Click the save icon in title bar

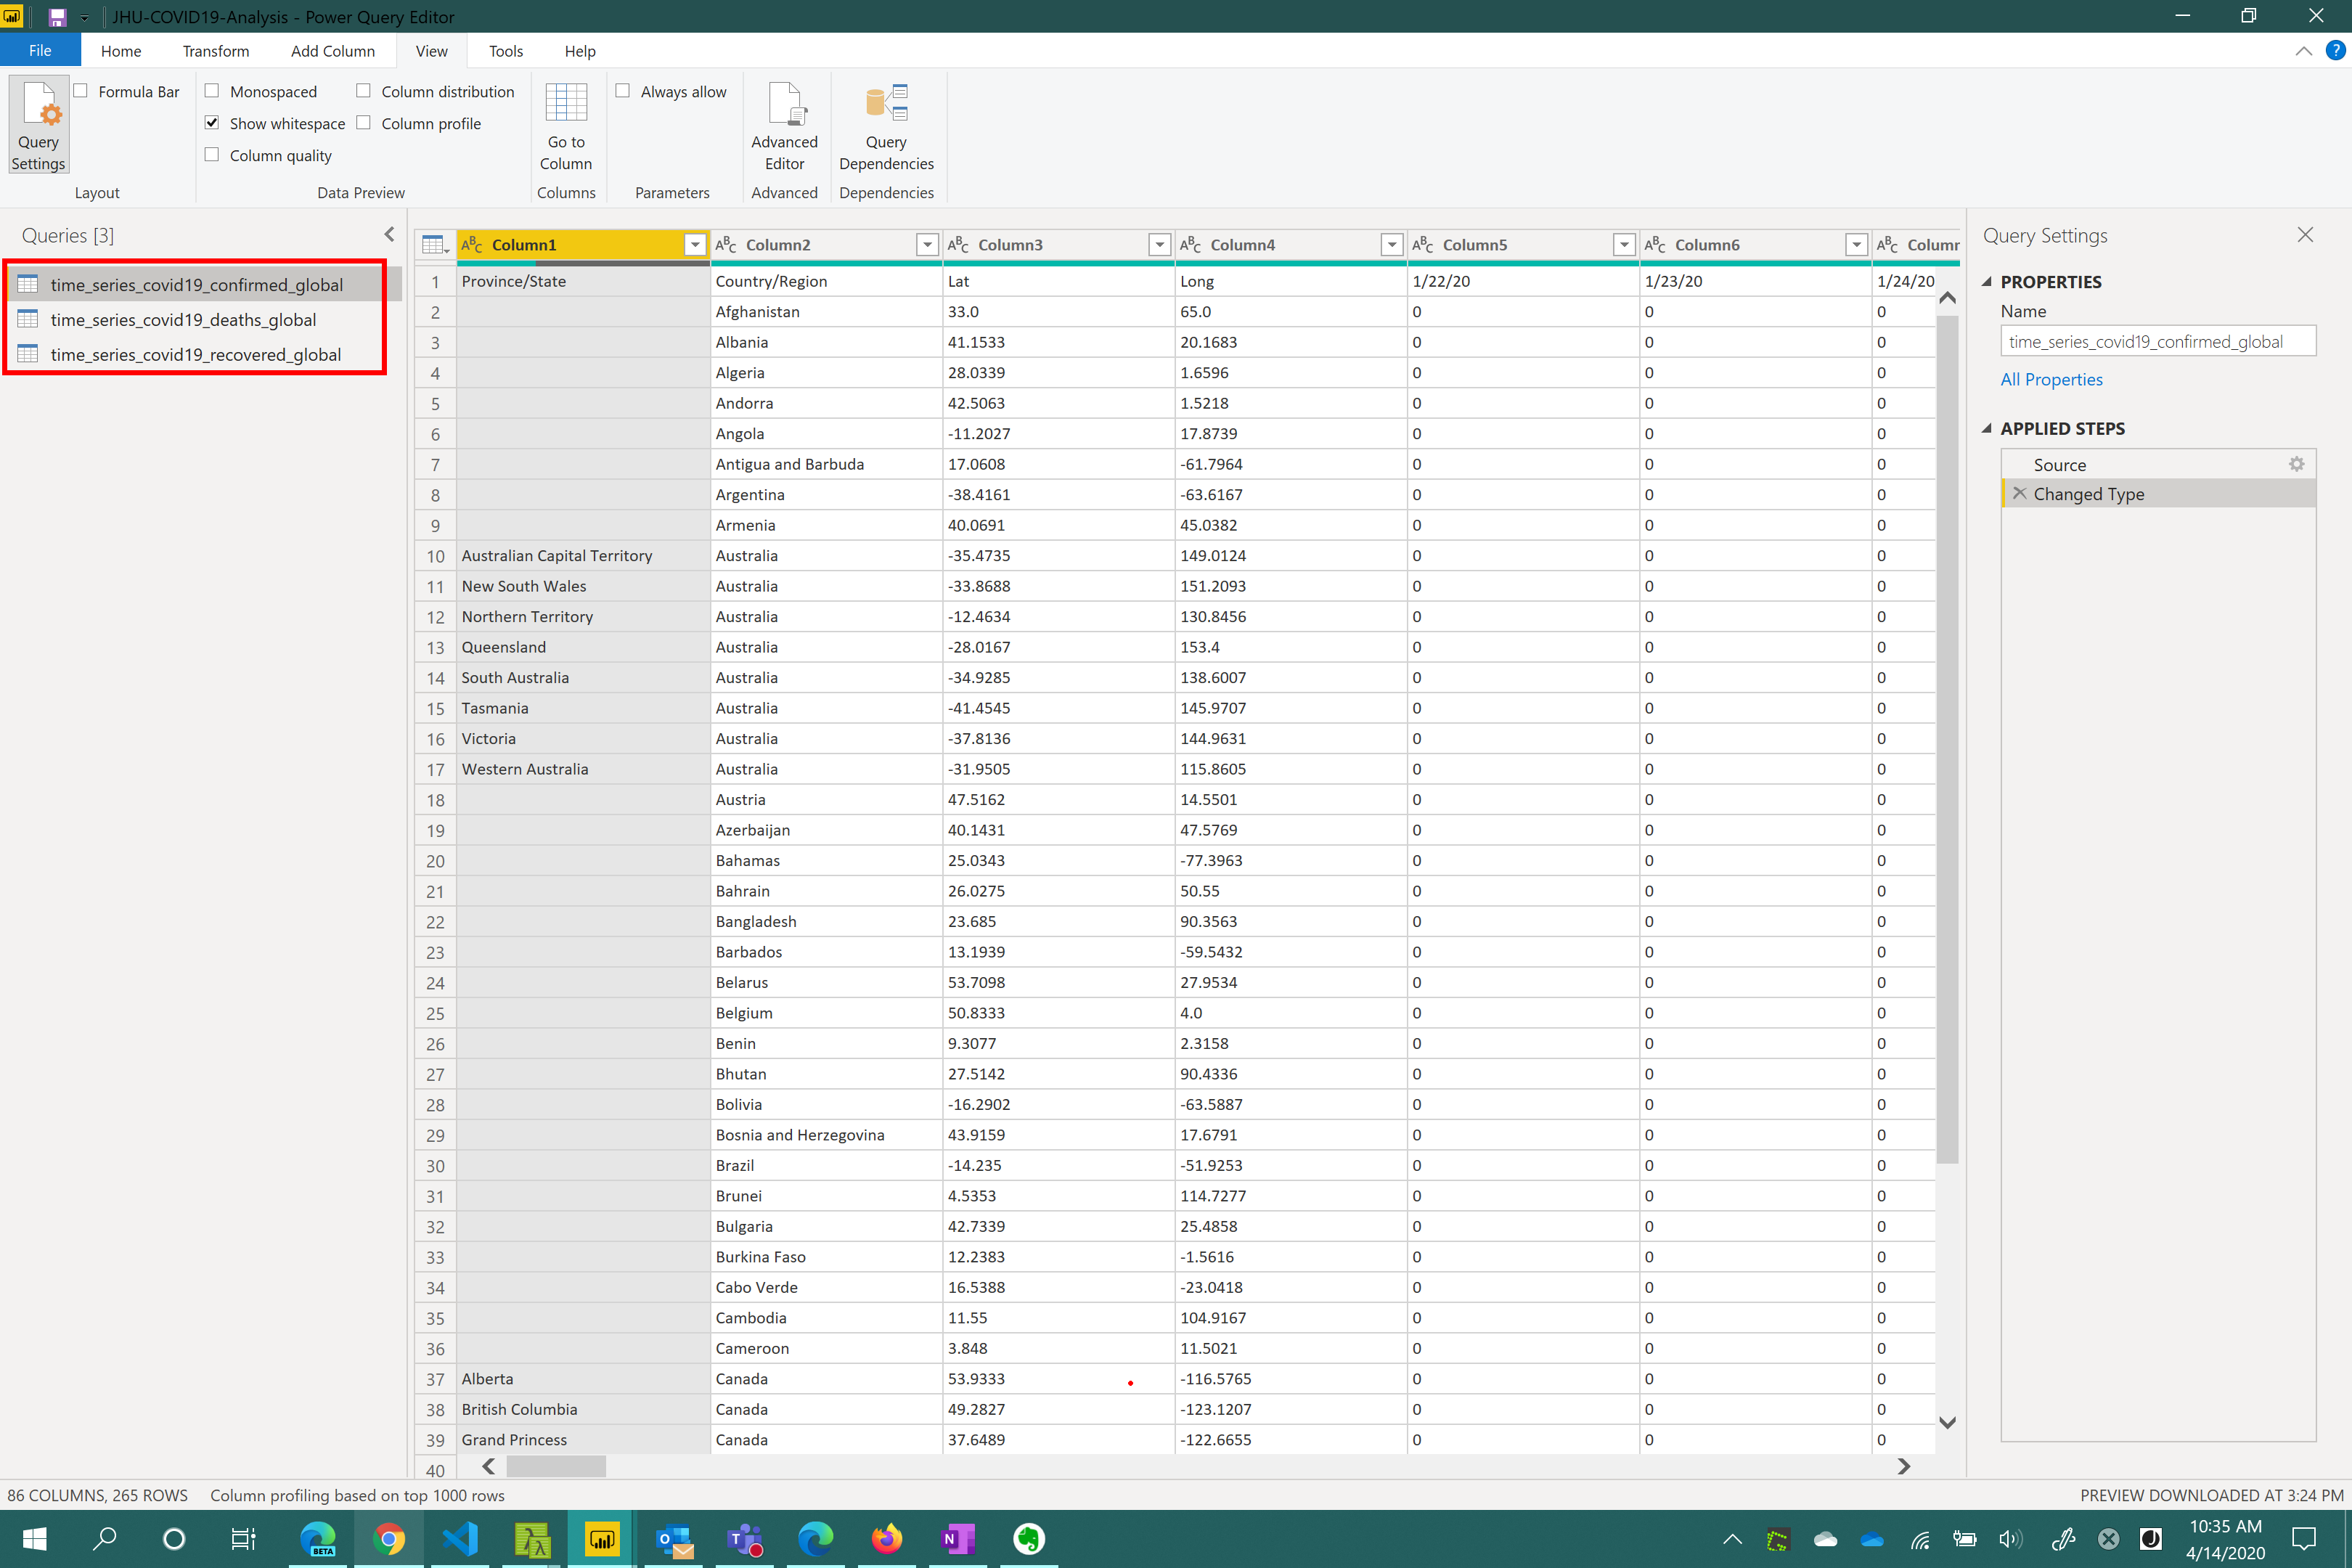pyautogui.click(x=57, y=17)
